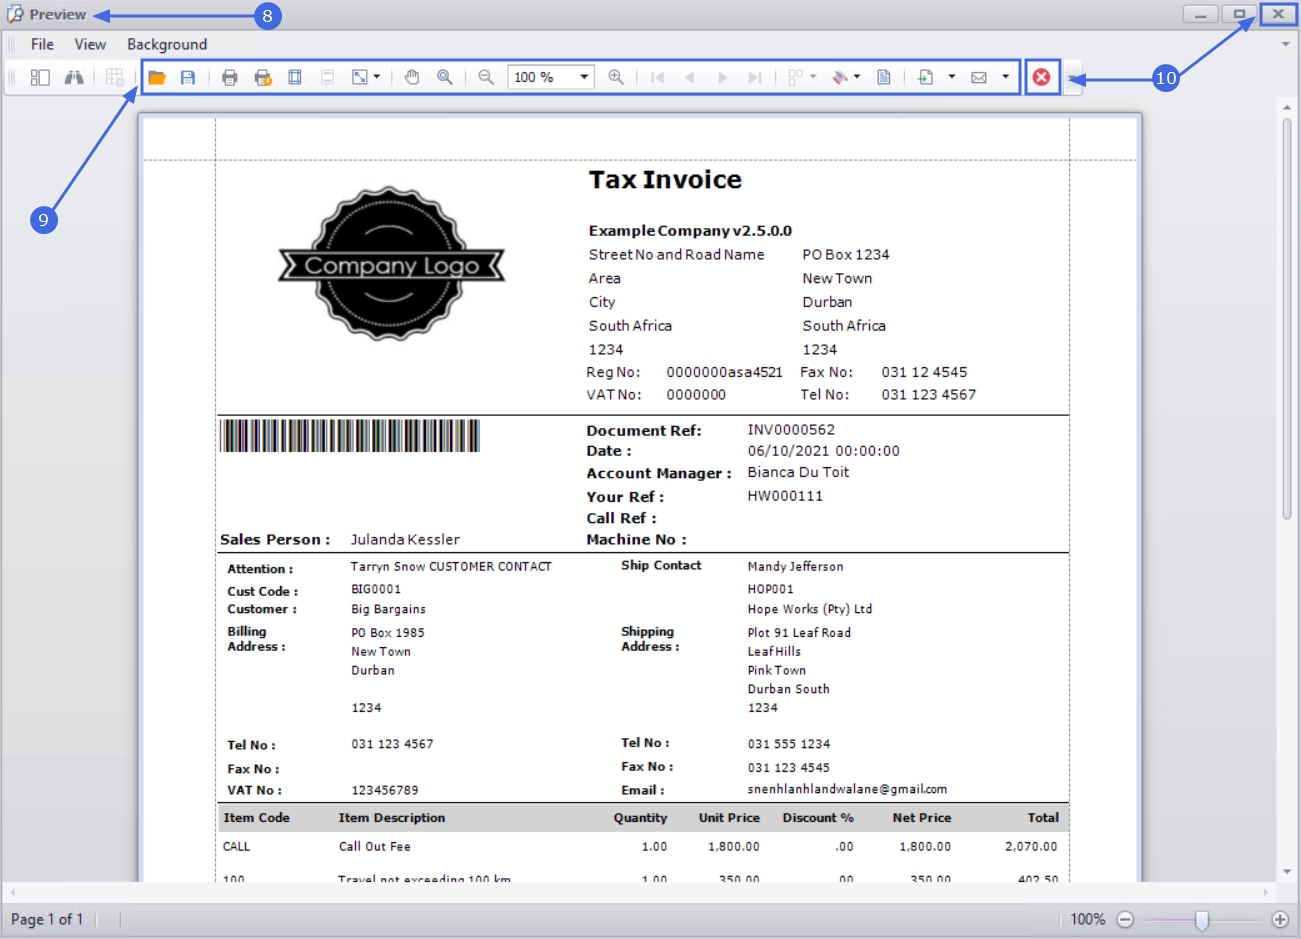Click the Print icon
Screen dimensions: 1301x939
[x=230, y=77]
